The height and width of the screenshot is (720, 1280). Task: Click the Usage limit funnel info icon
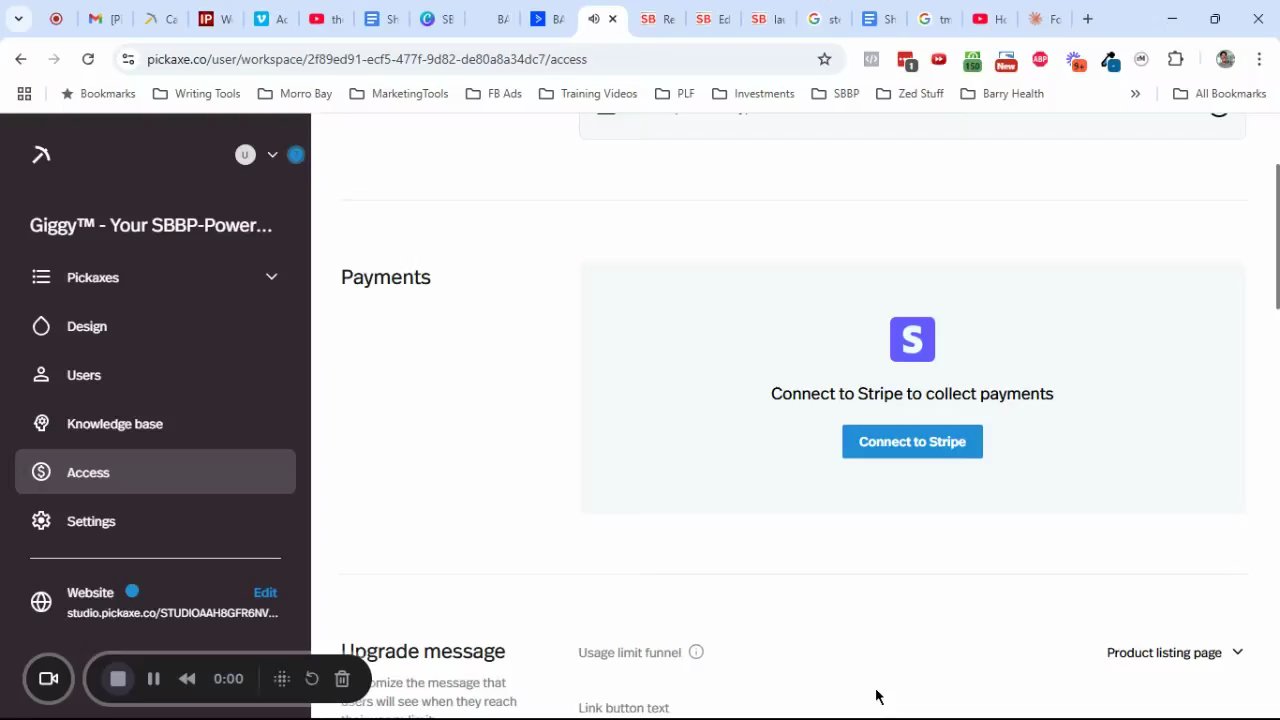click(696, 652)
